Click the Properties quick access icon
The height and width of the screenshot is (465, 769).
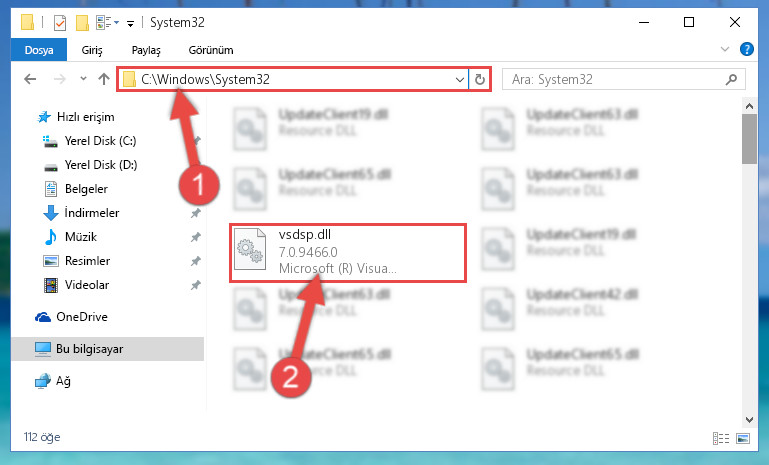pos(60,23)
